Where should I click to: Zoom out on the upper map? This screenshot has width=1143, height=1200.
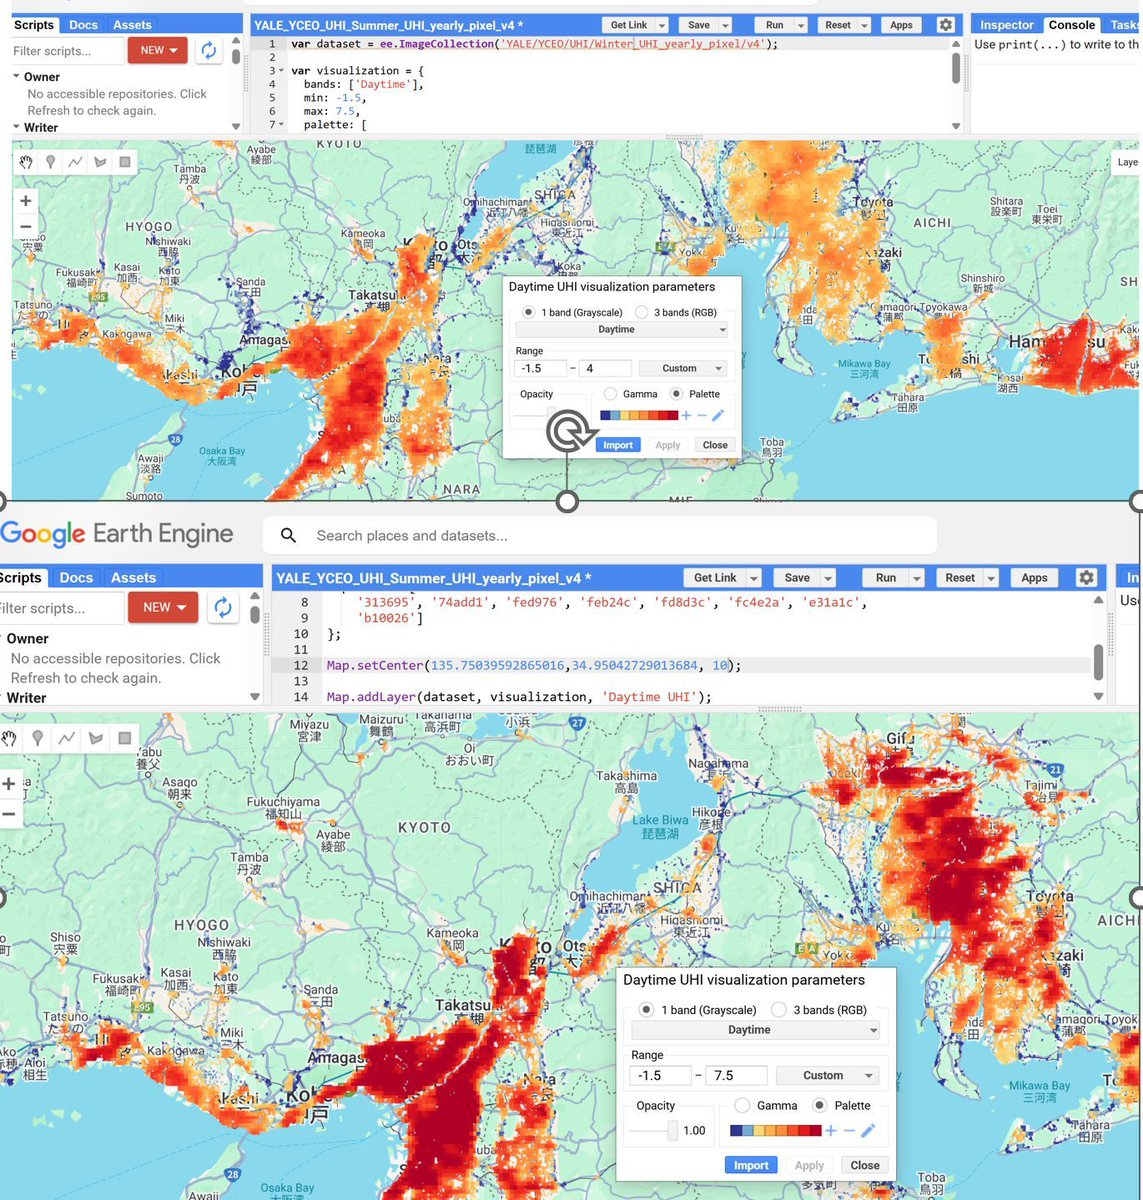(x=26, y=226)
